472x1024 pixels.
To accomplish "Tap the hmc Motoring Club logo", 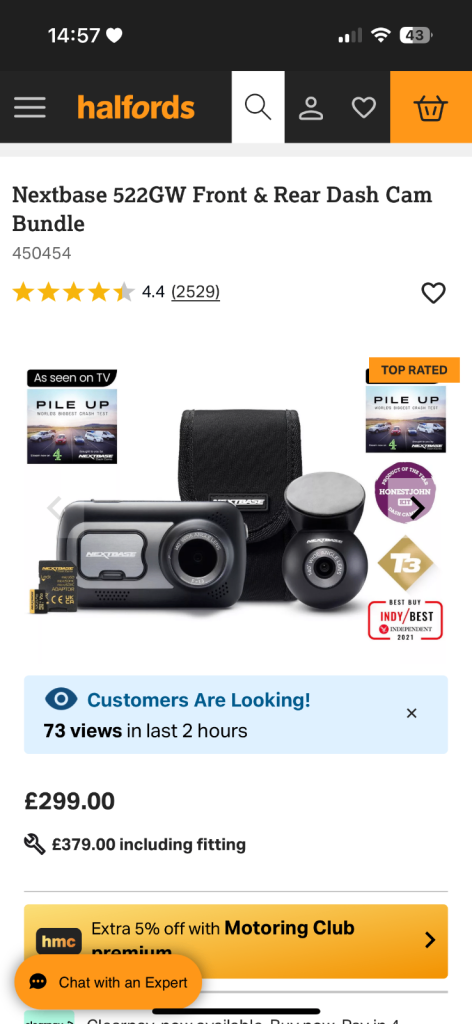I will pos(59,942).
